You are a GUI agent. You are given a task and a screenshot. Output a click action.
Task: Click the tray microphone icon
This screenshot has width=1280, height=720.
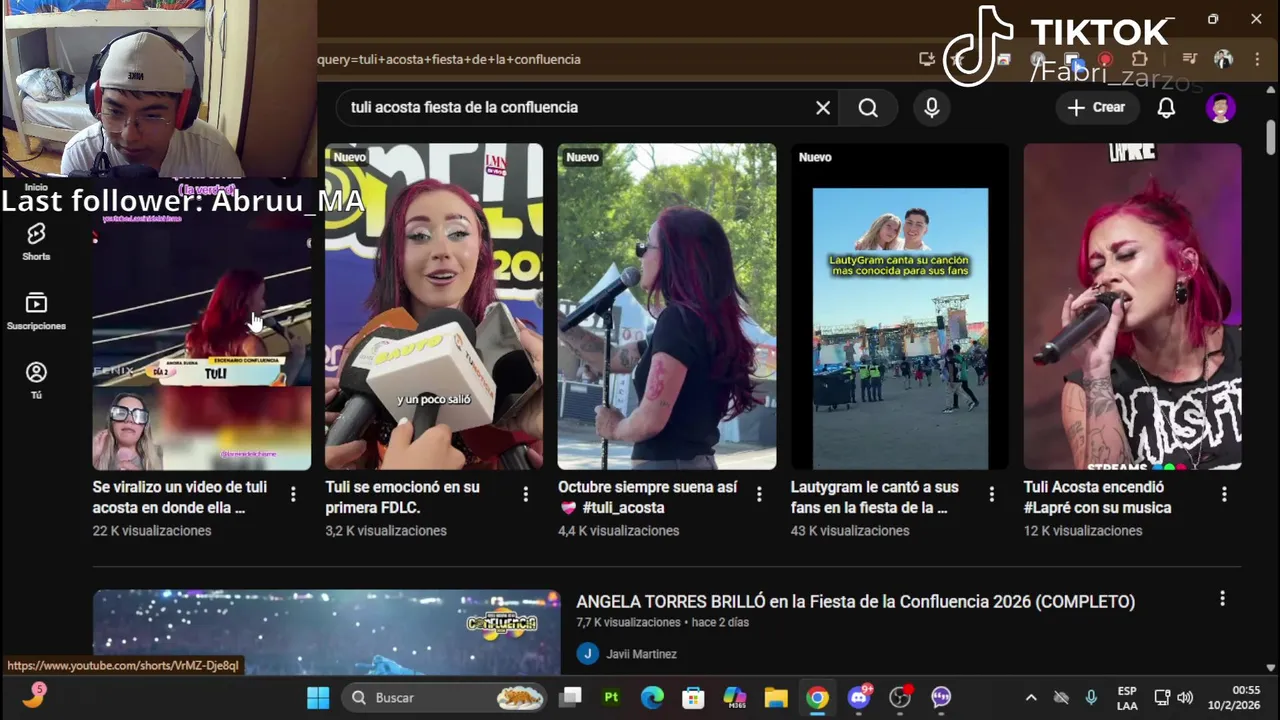(1091, 697)
